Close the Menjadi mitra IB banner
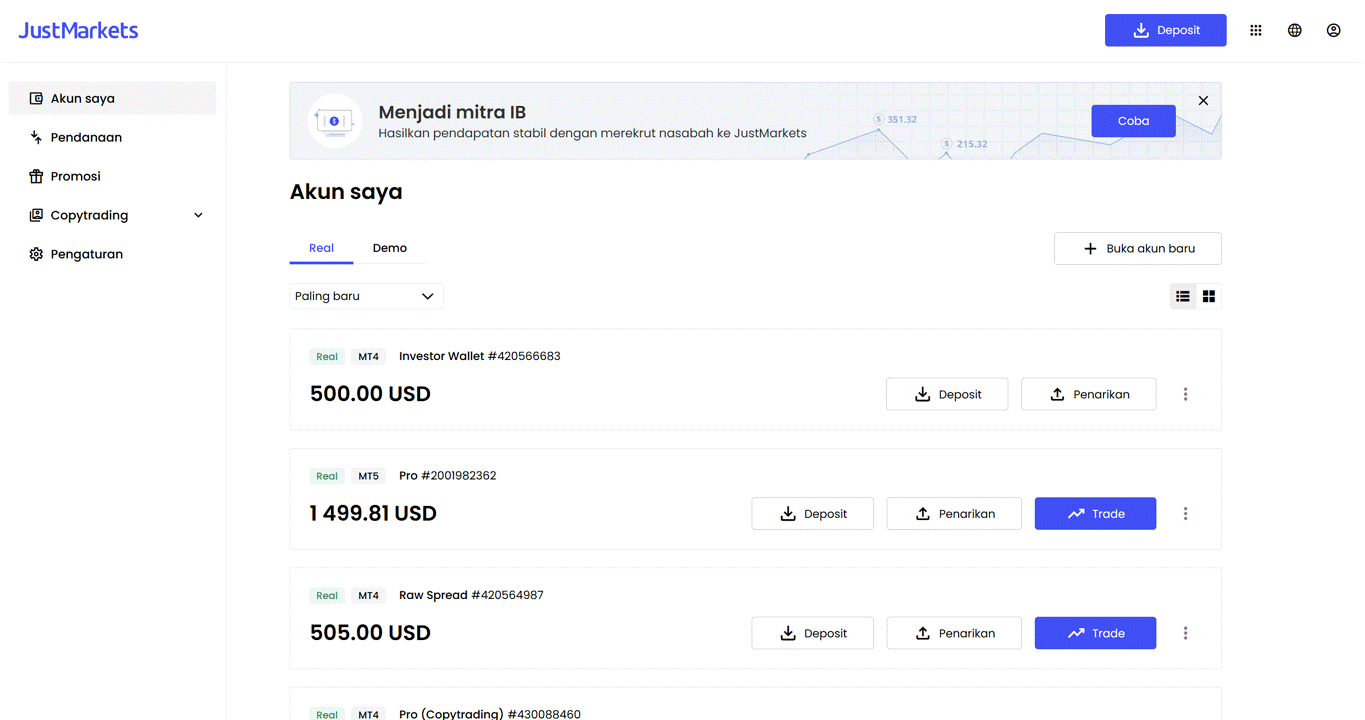 [x=1203, y=100]
